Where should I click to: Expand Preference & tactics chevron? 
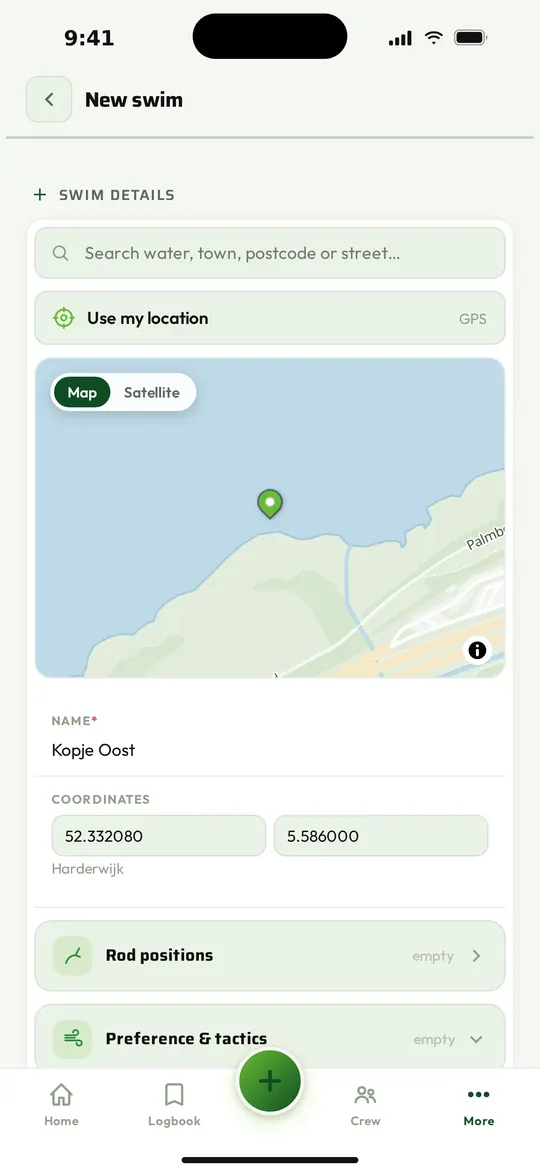[476, 1040]
